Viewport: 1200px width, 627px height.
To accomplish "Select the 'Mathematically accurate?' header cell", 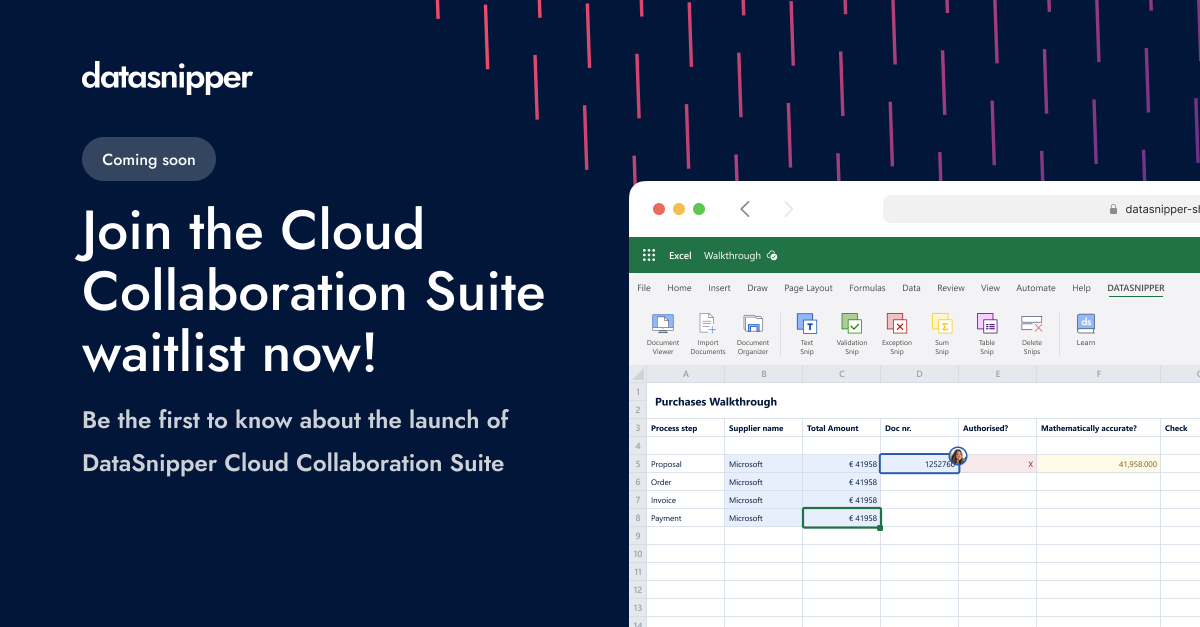I will point(1099,428).
